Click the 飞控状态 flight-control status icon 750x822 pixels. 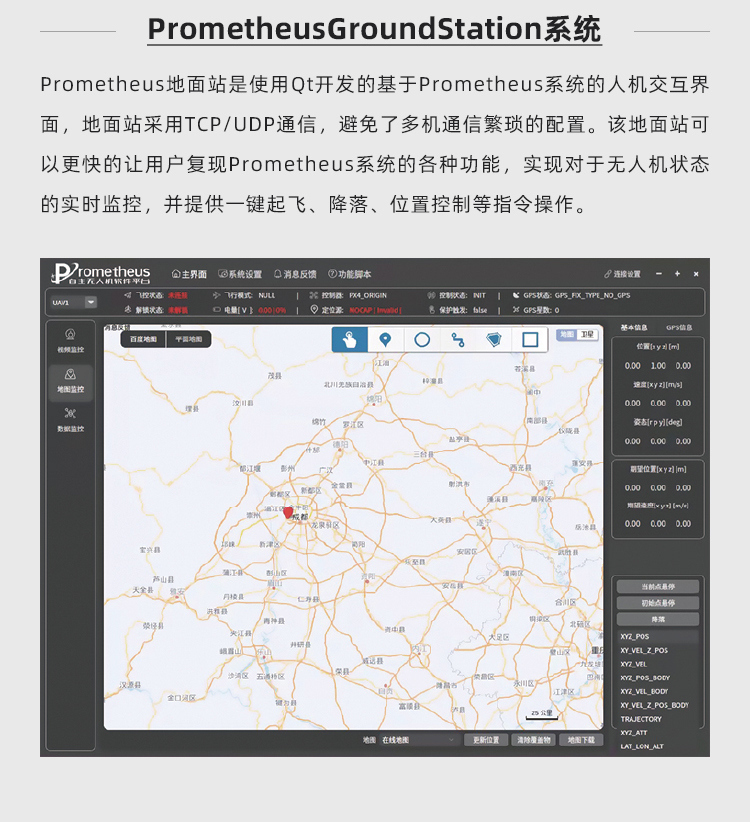tap(127, 295)
